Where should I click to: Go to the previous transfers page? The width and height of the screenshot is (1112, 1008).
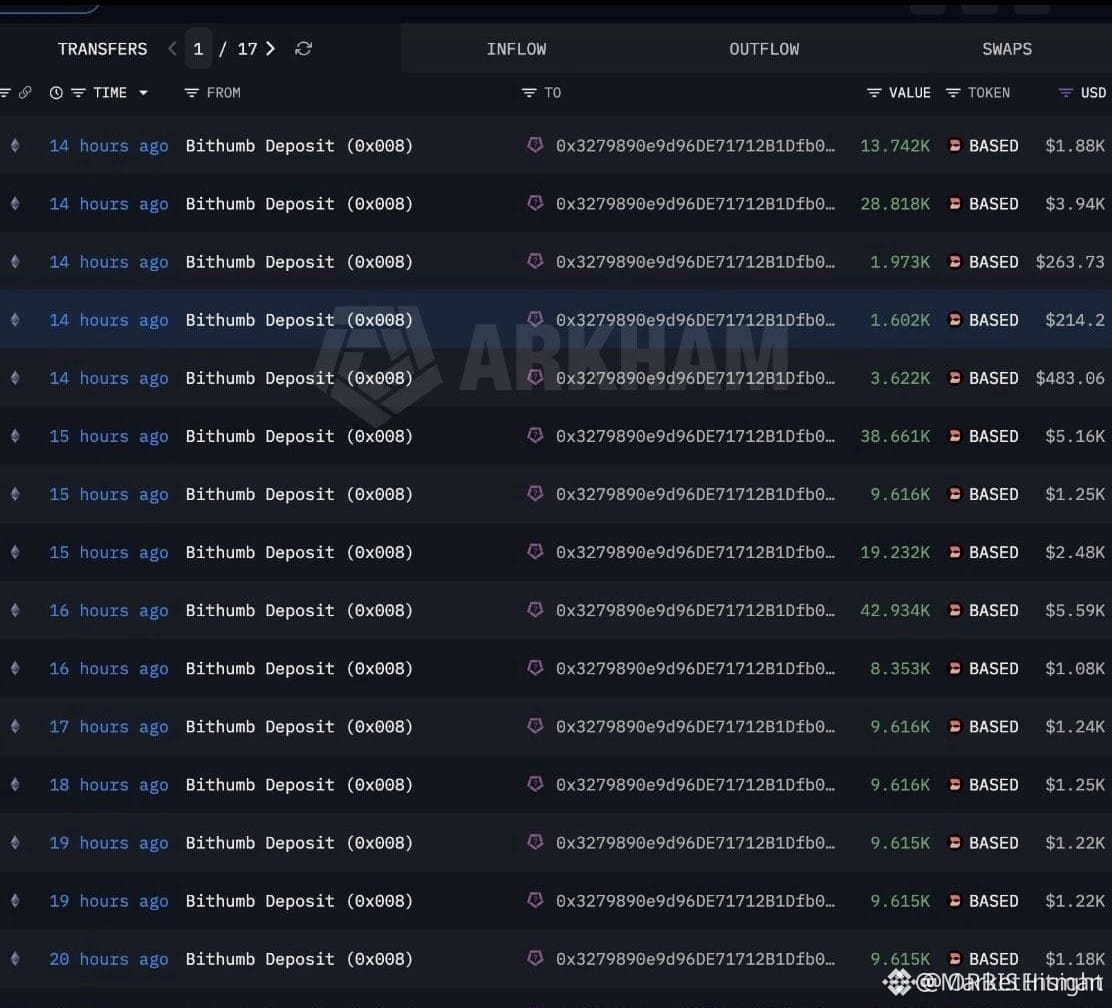(x=172, y=49)
